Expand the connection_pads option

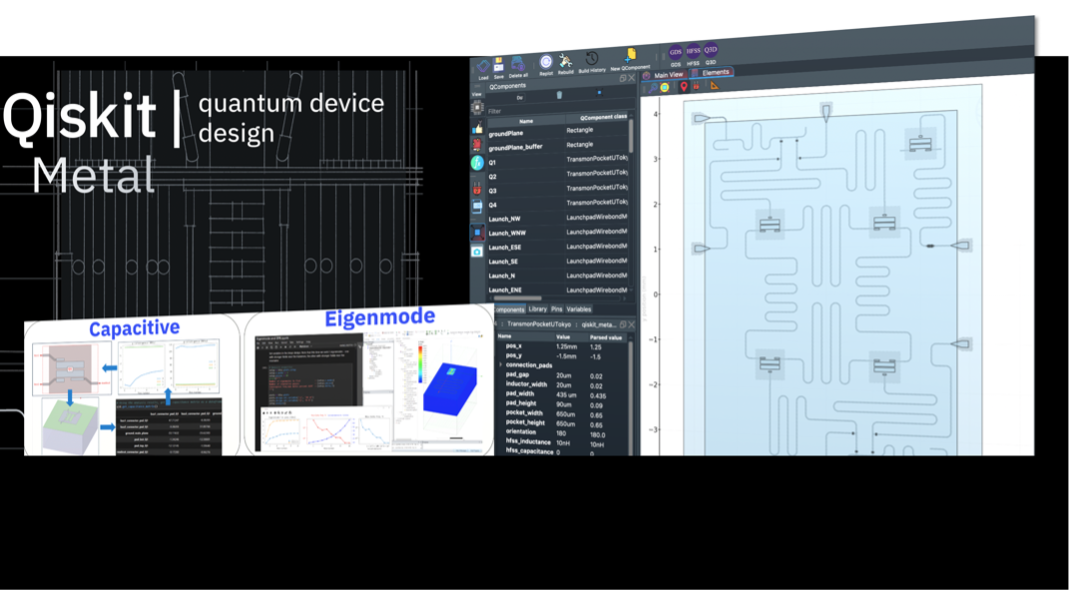501,365
